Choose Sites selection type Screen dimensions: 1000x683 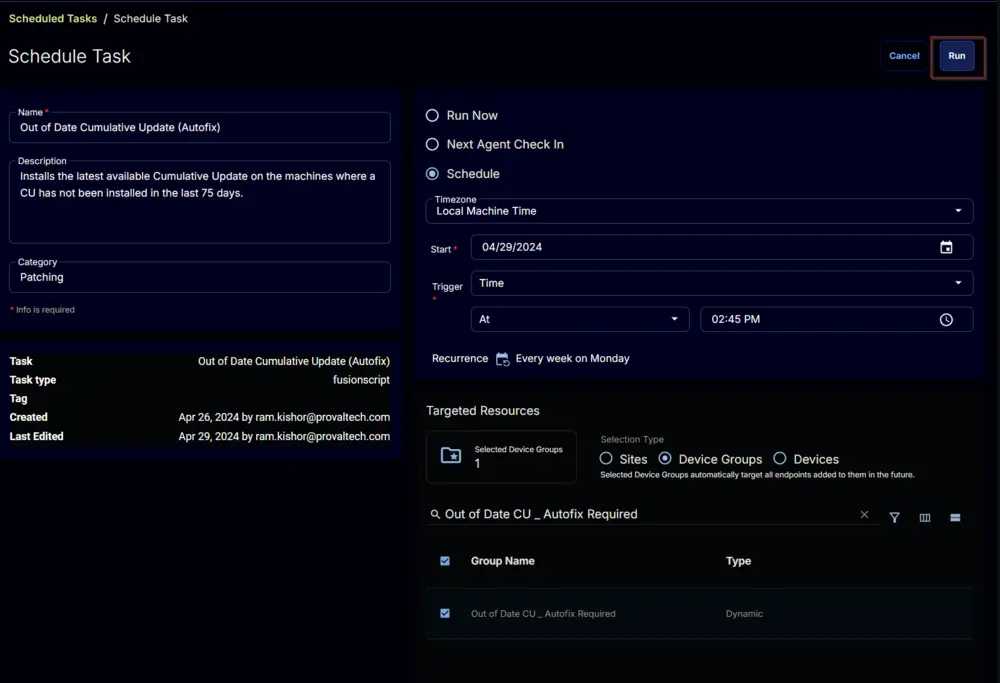point(606,459)
